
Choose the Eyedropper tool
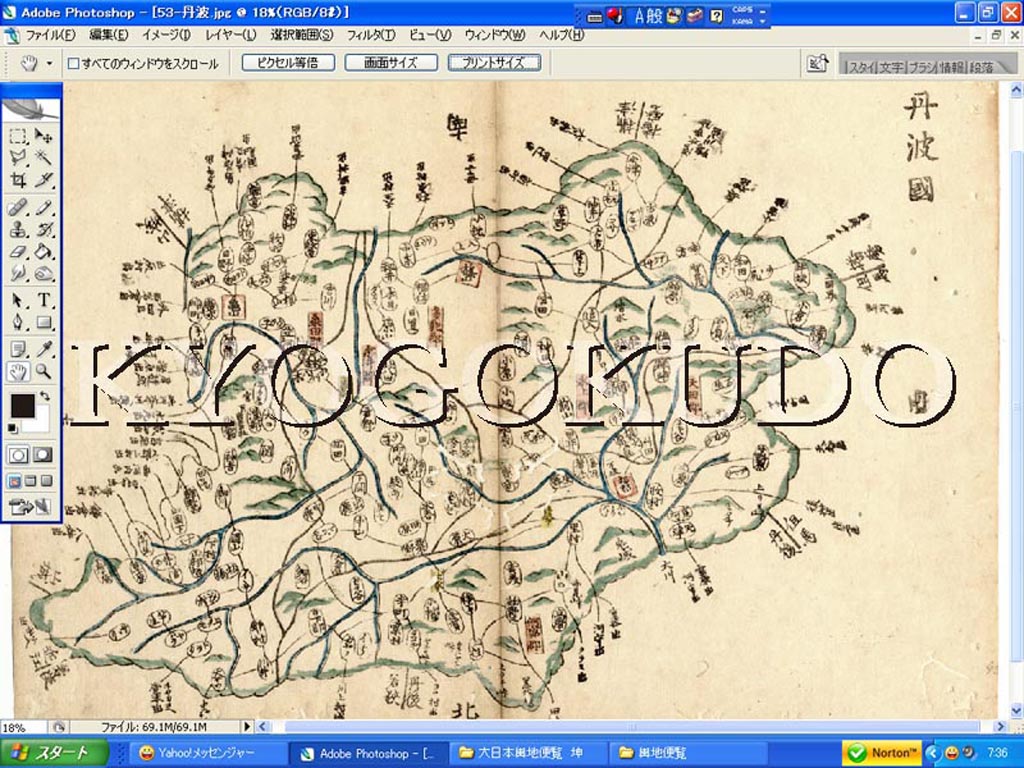pos(44,348)
